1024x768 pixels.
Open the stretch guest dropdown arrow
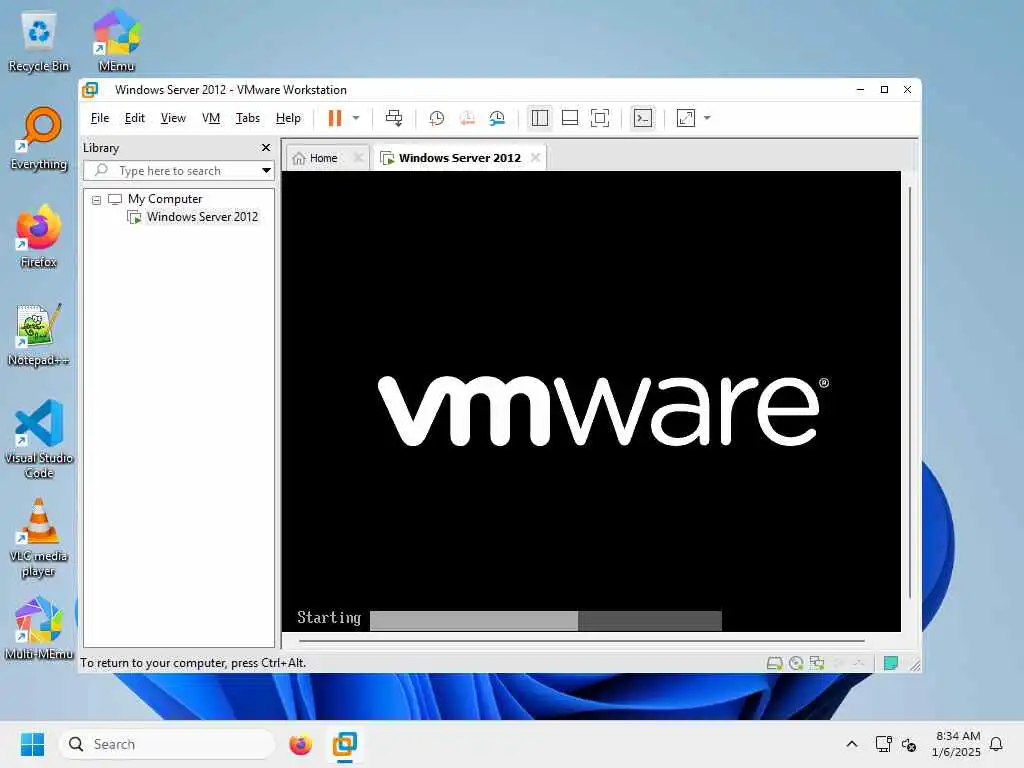[x=707, y=118]
